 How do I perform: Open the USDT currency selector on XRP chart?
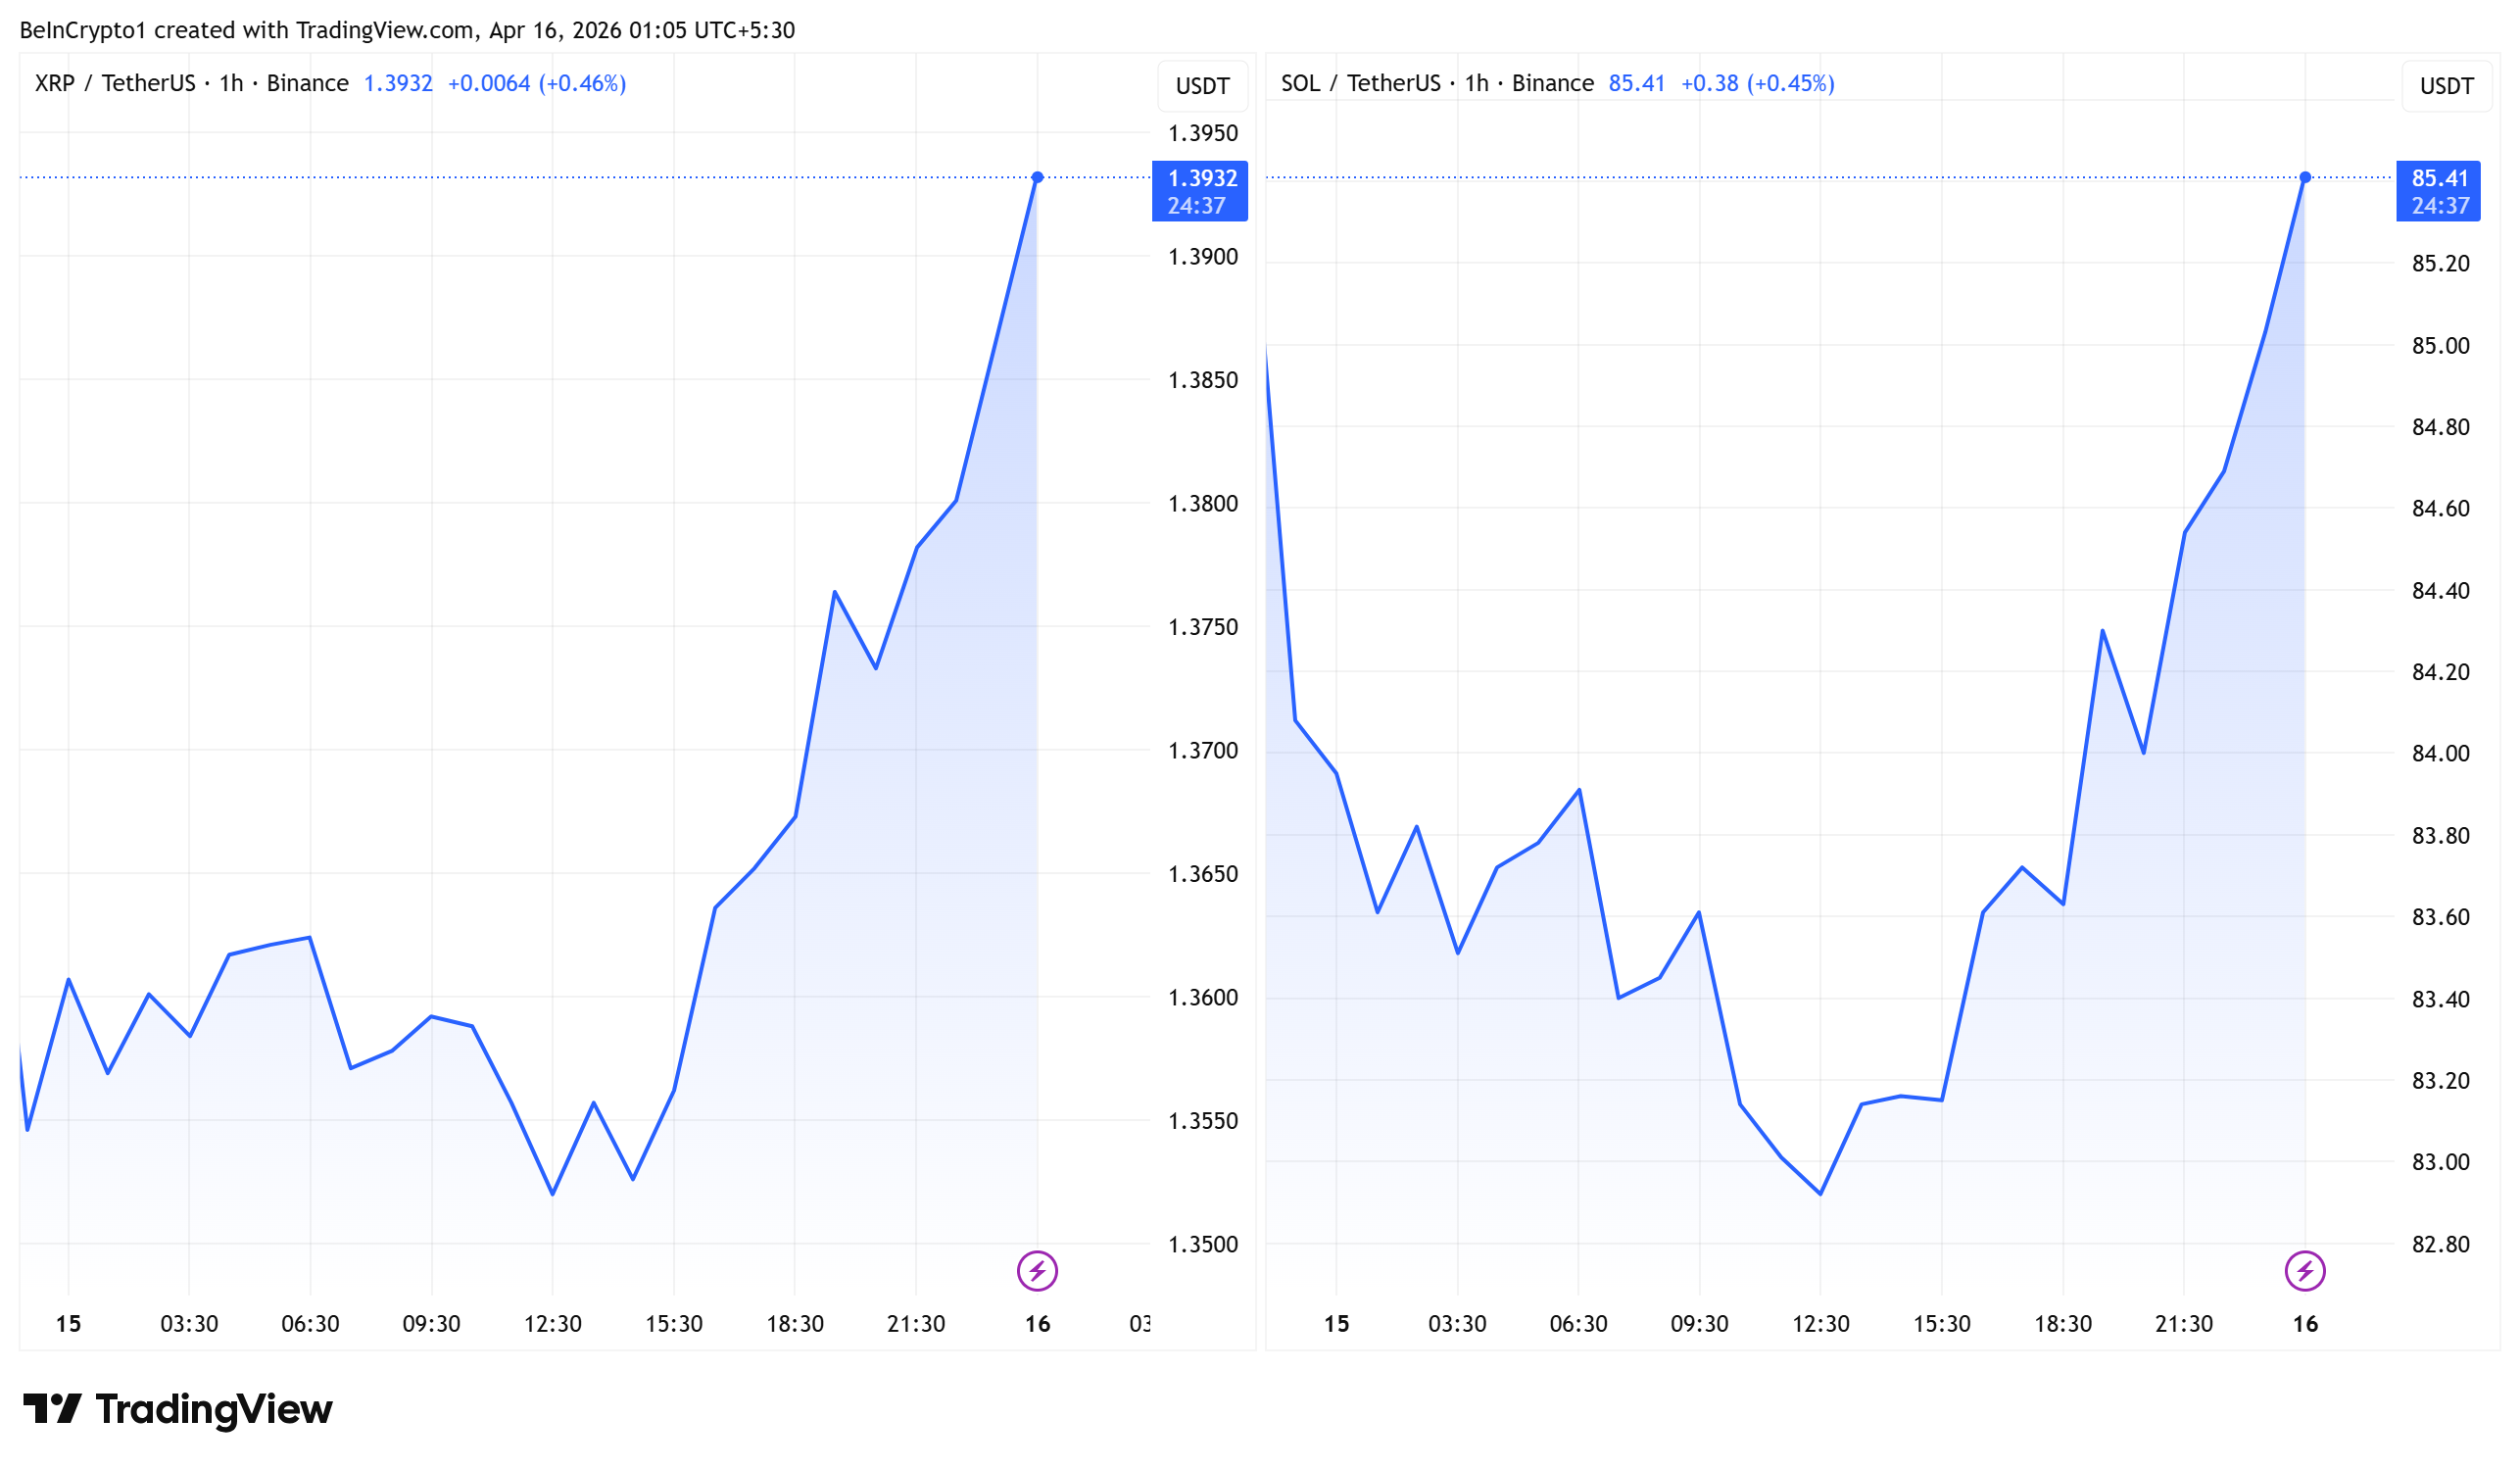click(x=1202, y=86)
